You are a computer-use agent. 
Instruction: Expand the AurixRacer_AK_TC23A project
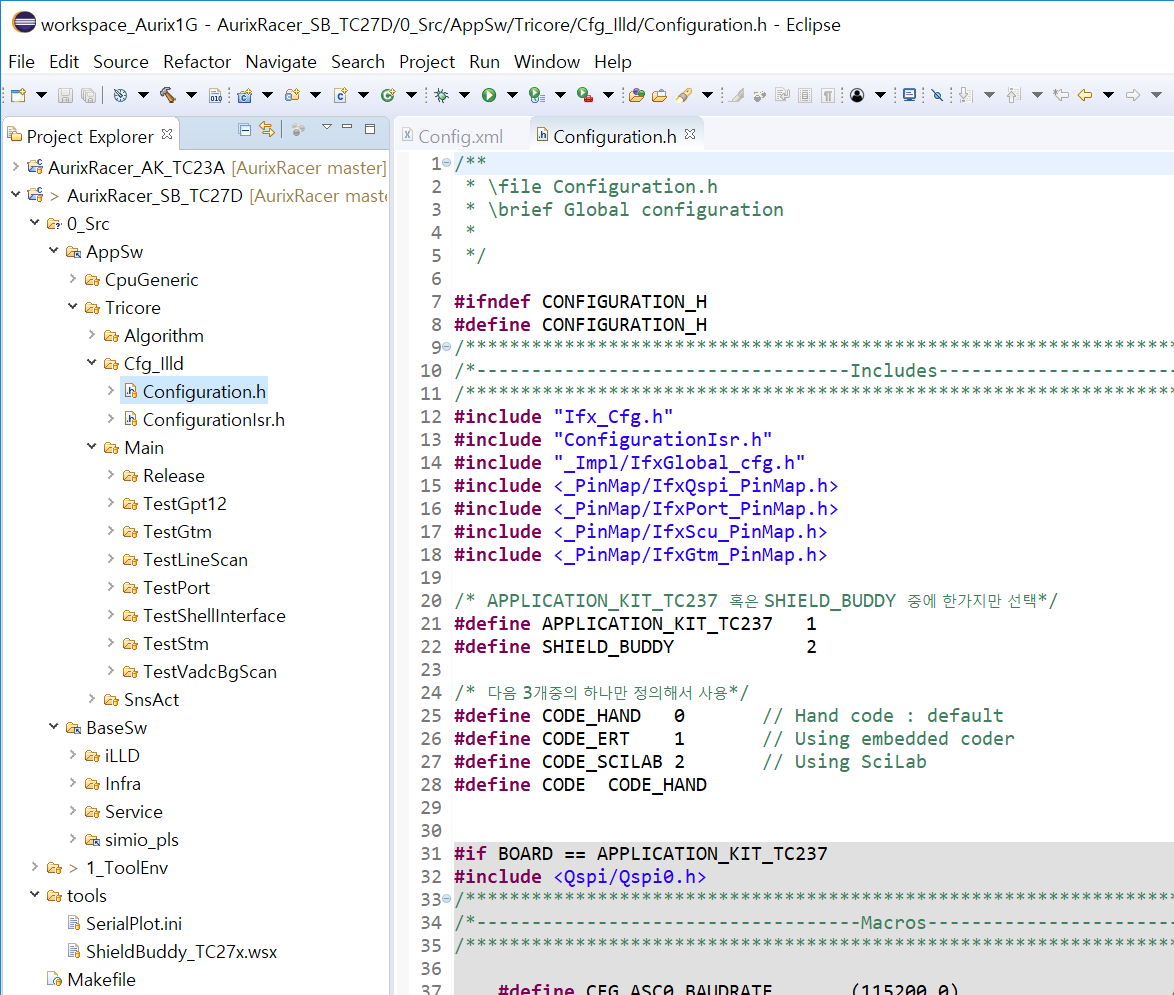(x=15, y=166)
